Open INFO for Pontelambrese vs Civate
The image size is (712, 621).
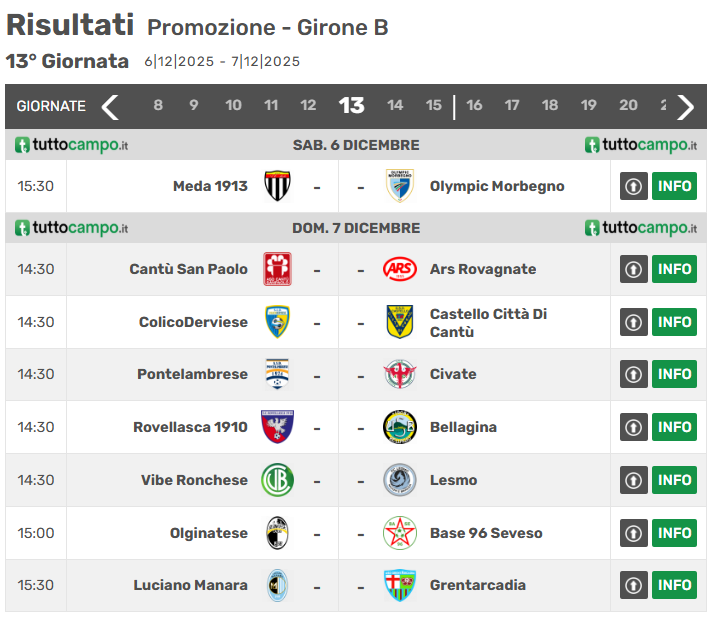(x=675, y=374)
